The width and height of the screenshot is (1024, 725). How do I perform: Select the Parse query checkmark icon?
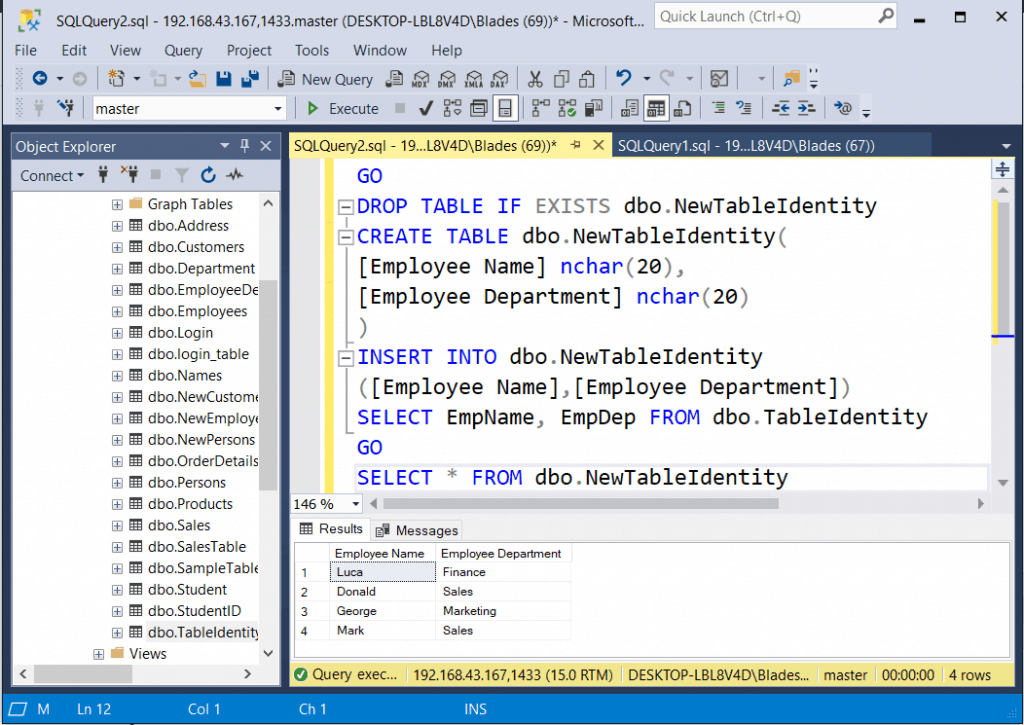click(425, 108)
